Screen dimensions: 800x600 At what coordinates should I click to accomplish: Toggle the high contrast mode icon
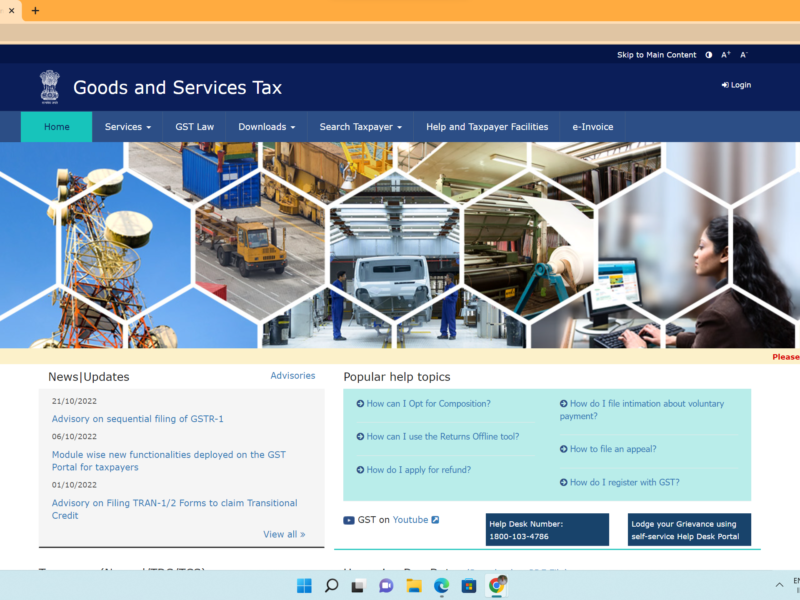tap(709, 55)
